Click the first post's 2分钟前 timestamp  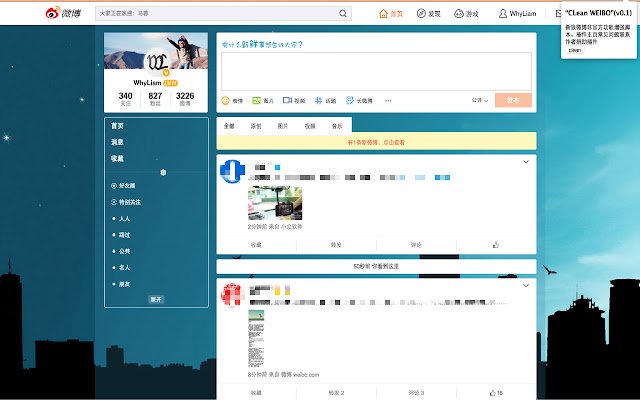[257, 227]
